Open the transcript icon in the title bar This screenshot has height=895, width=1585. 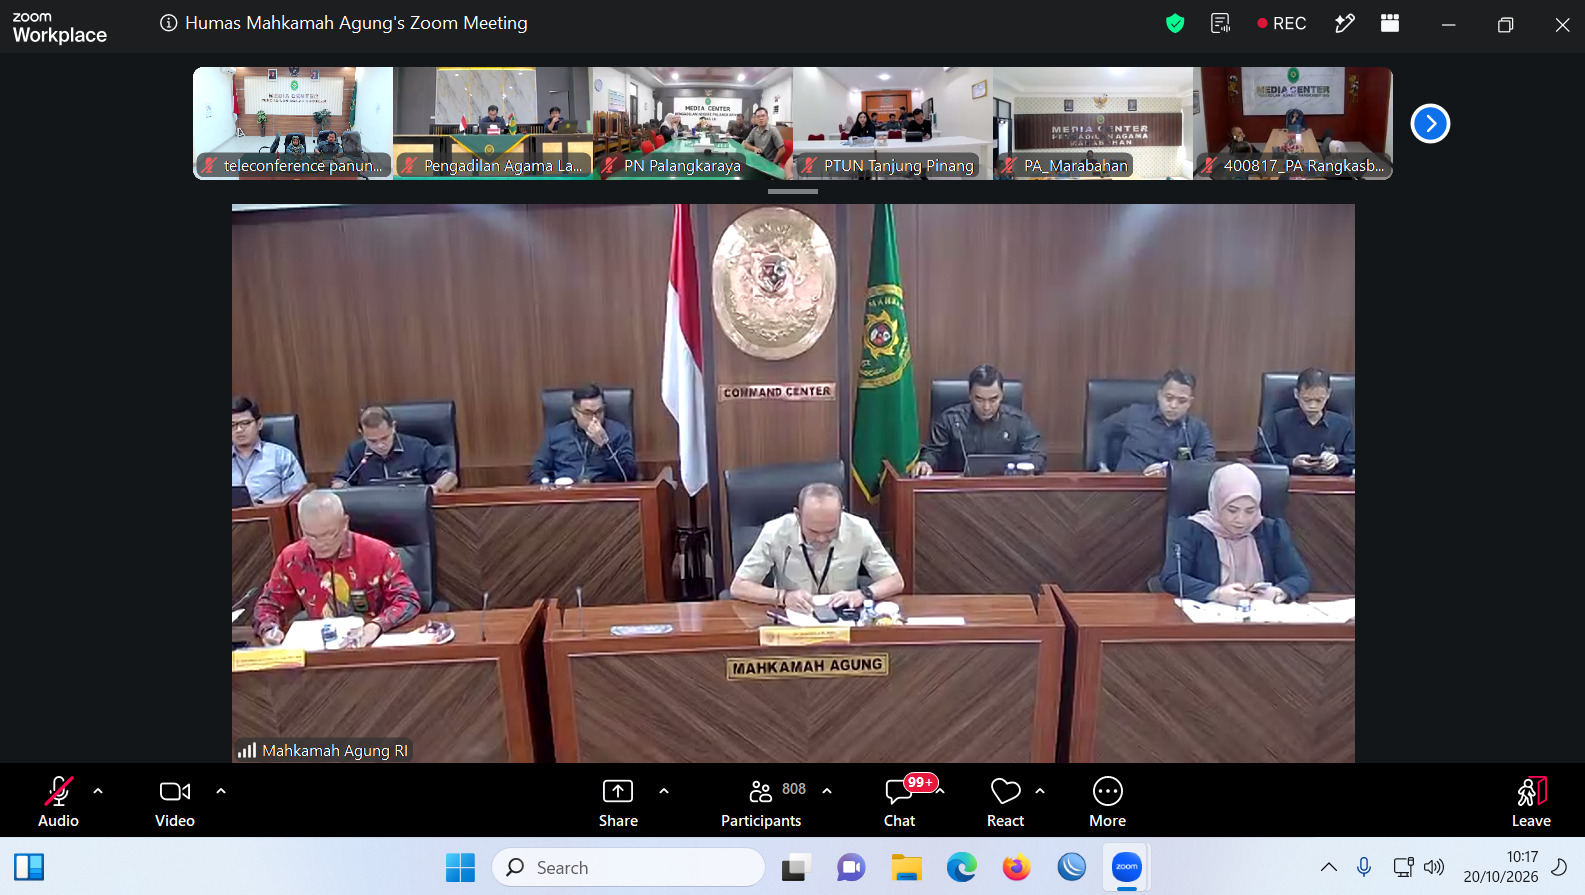click(x=1220, y=23)
